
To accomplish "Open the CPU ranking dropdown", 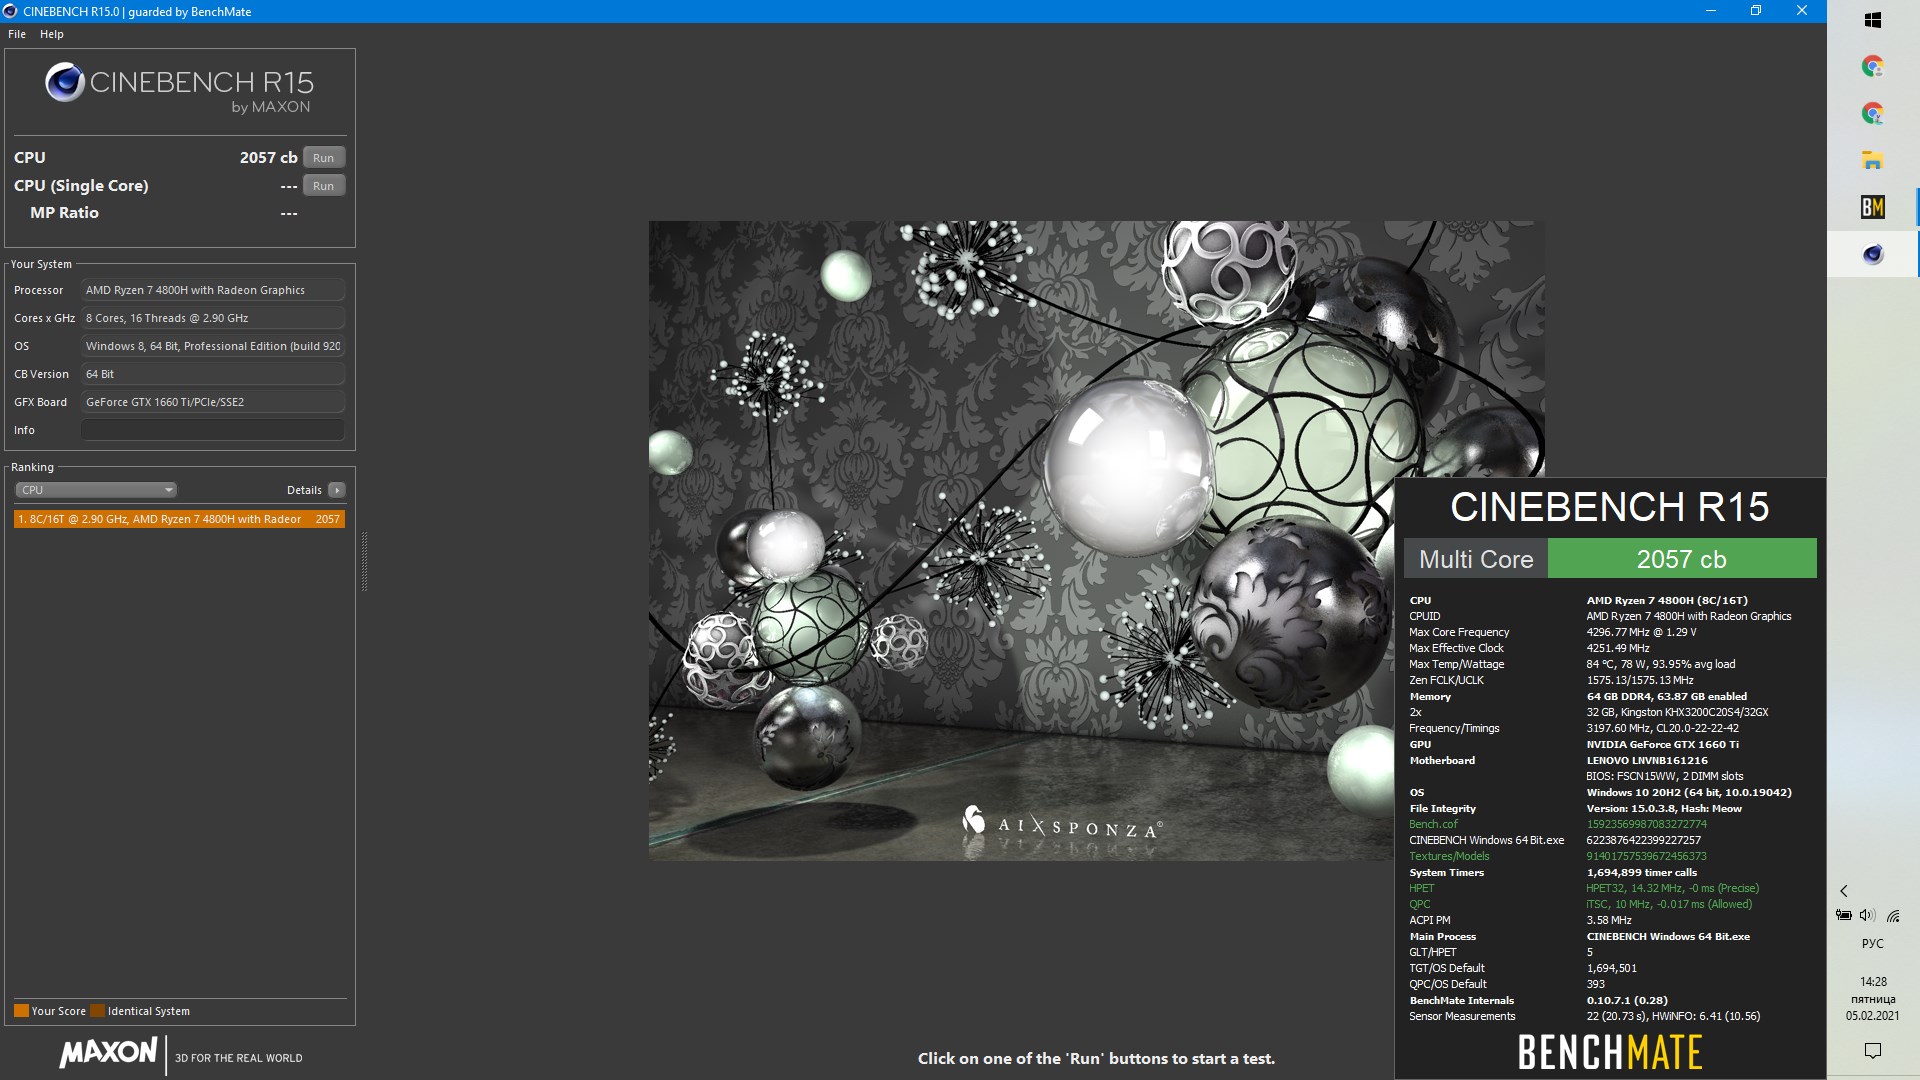I will tap(96, 490).
